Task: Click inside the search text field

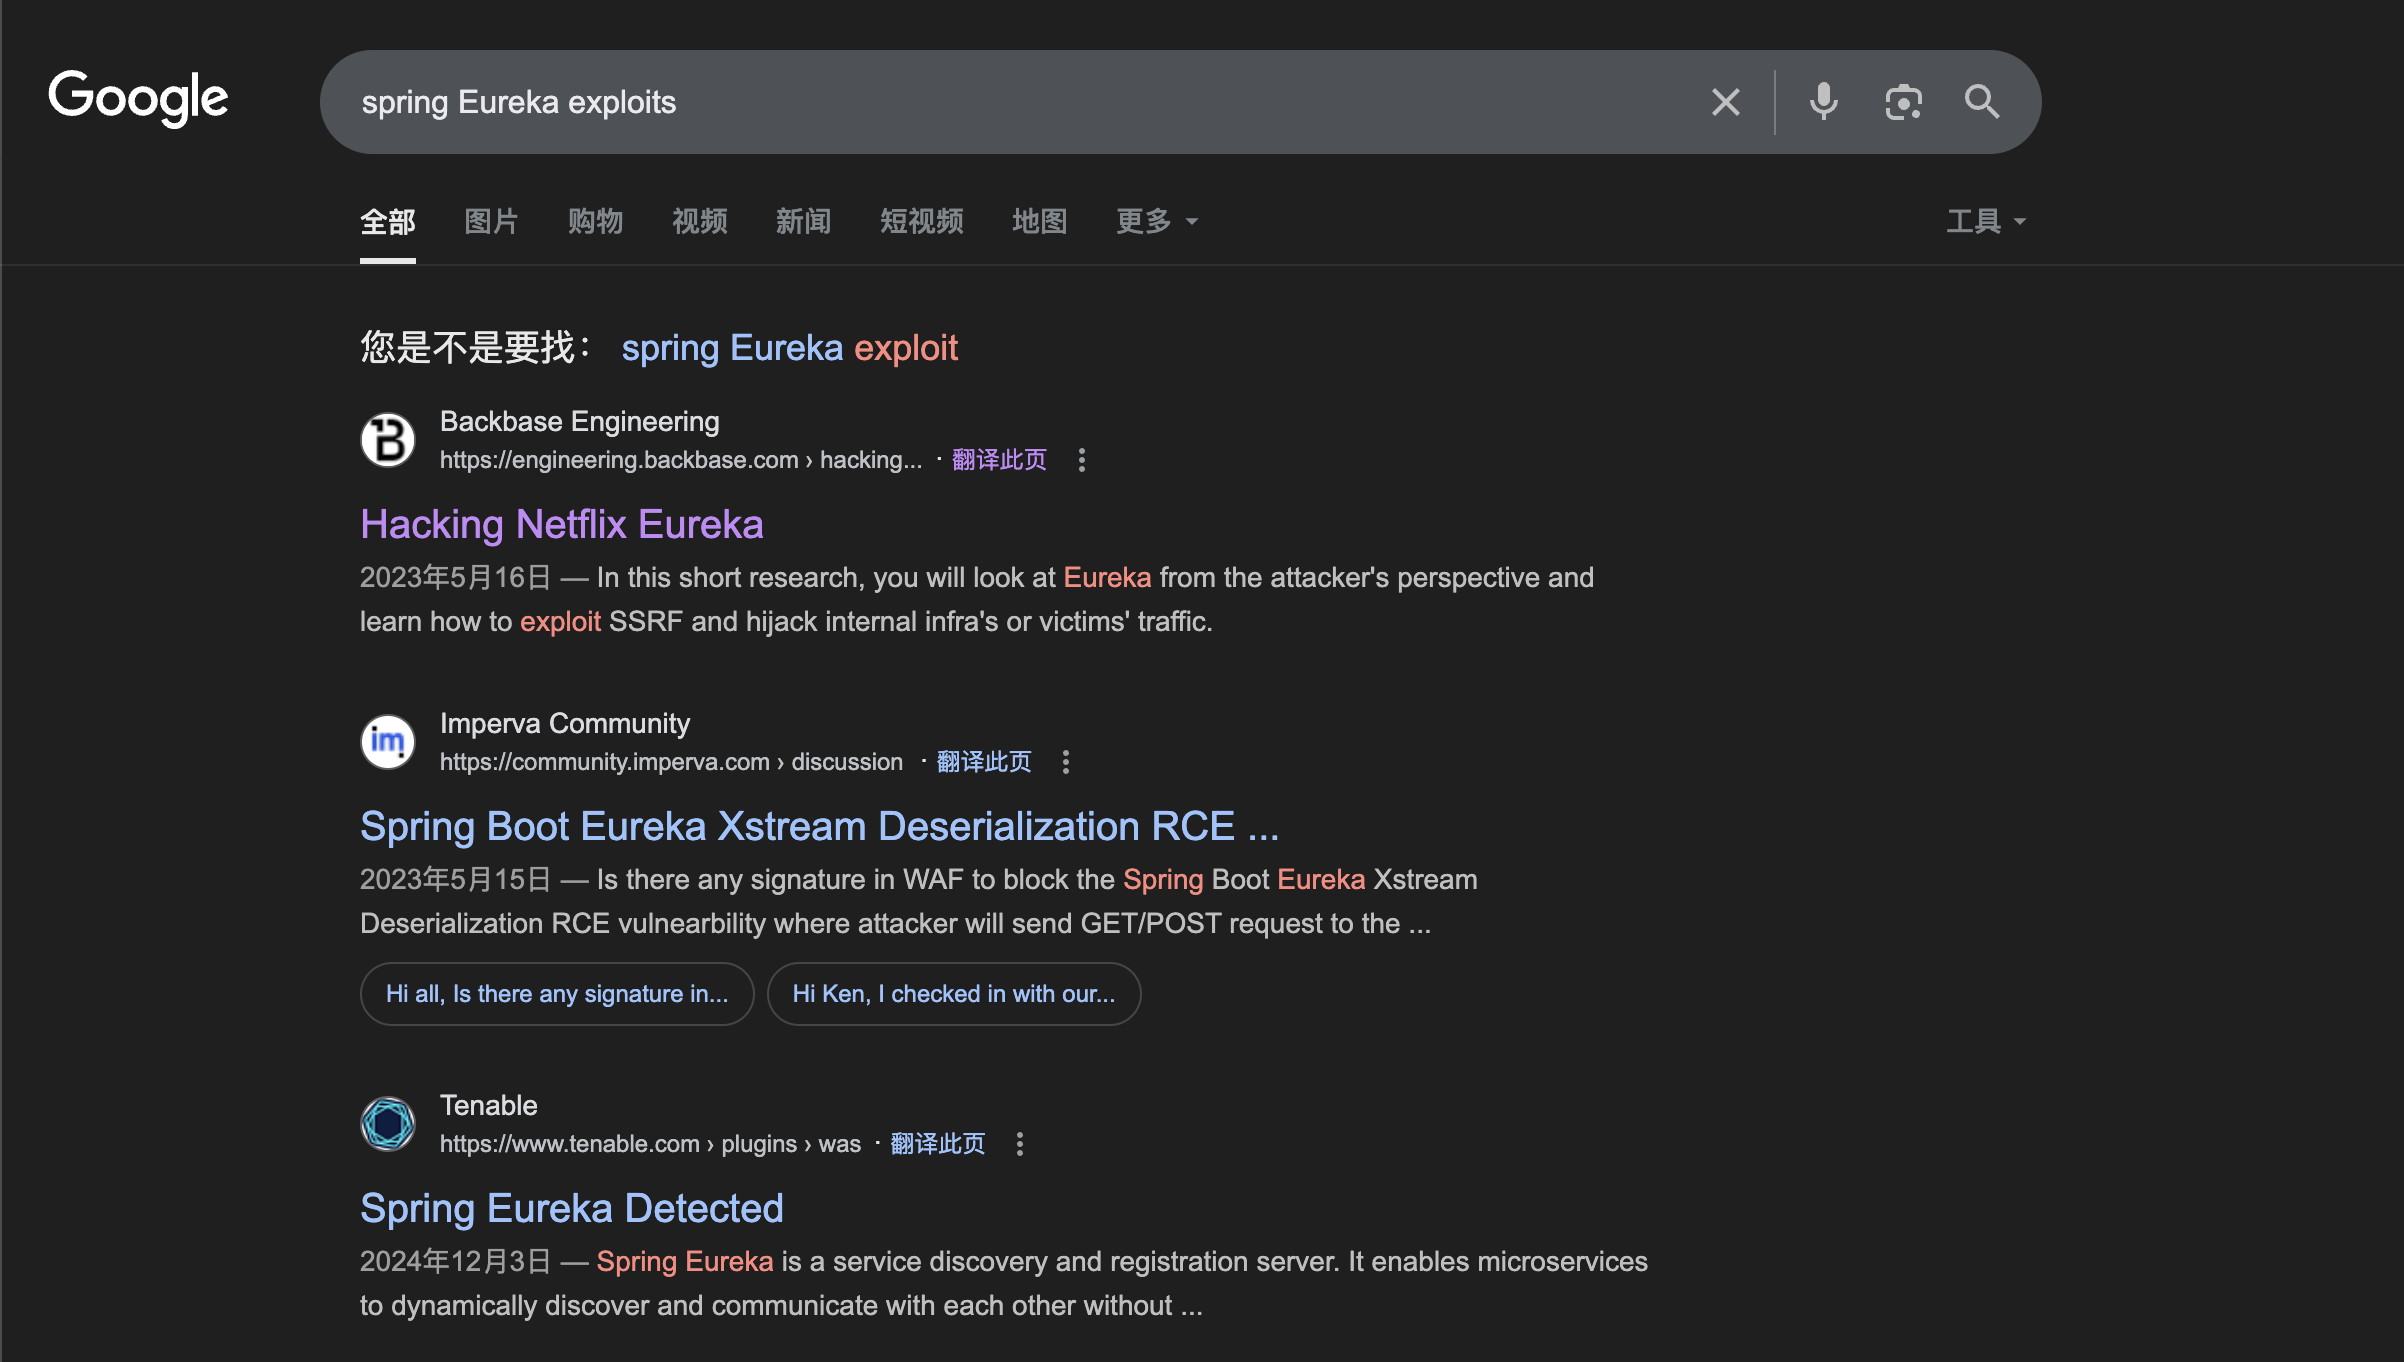Action: point(1000,102)
